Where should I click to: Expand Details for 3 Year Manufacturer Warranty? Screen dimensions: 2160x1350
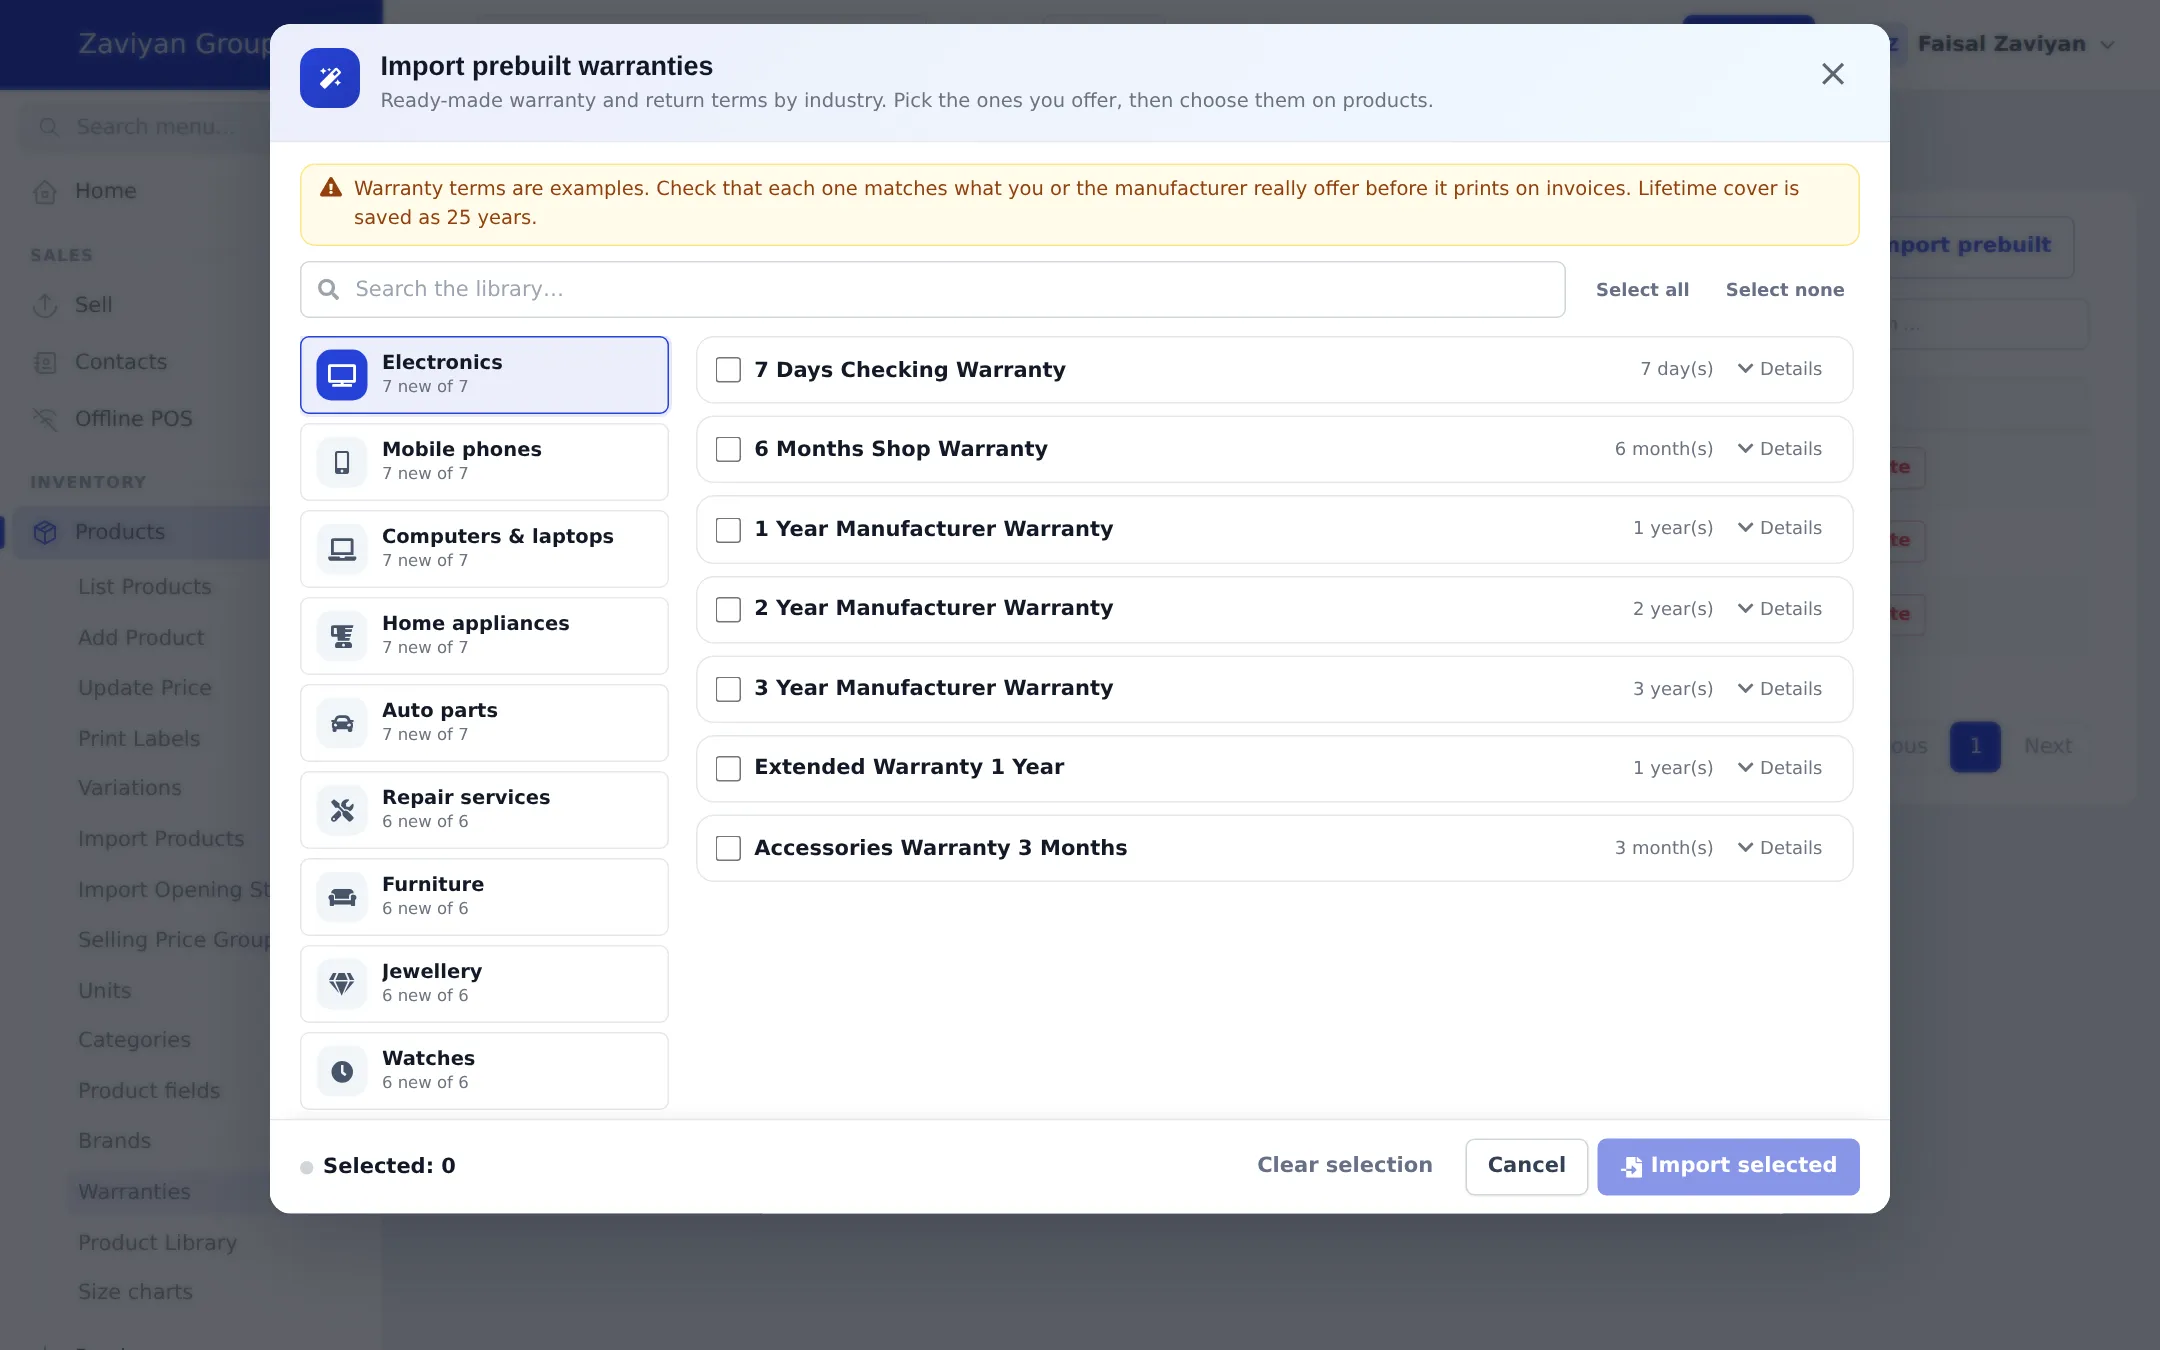pyautogui.click(x=1779, y=689)
